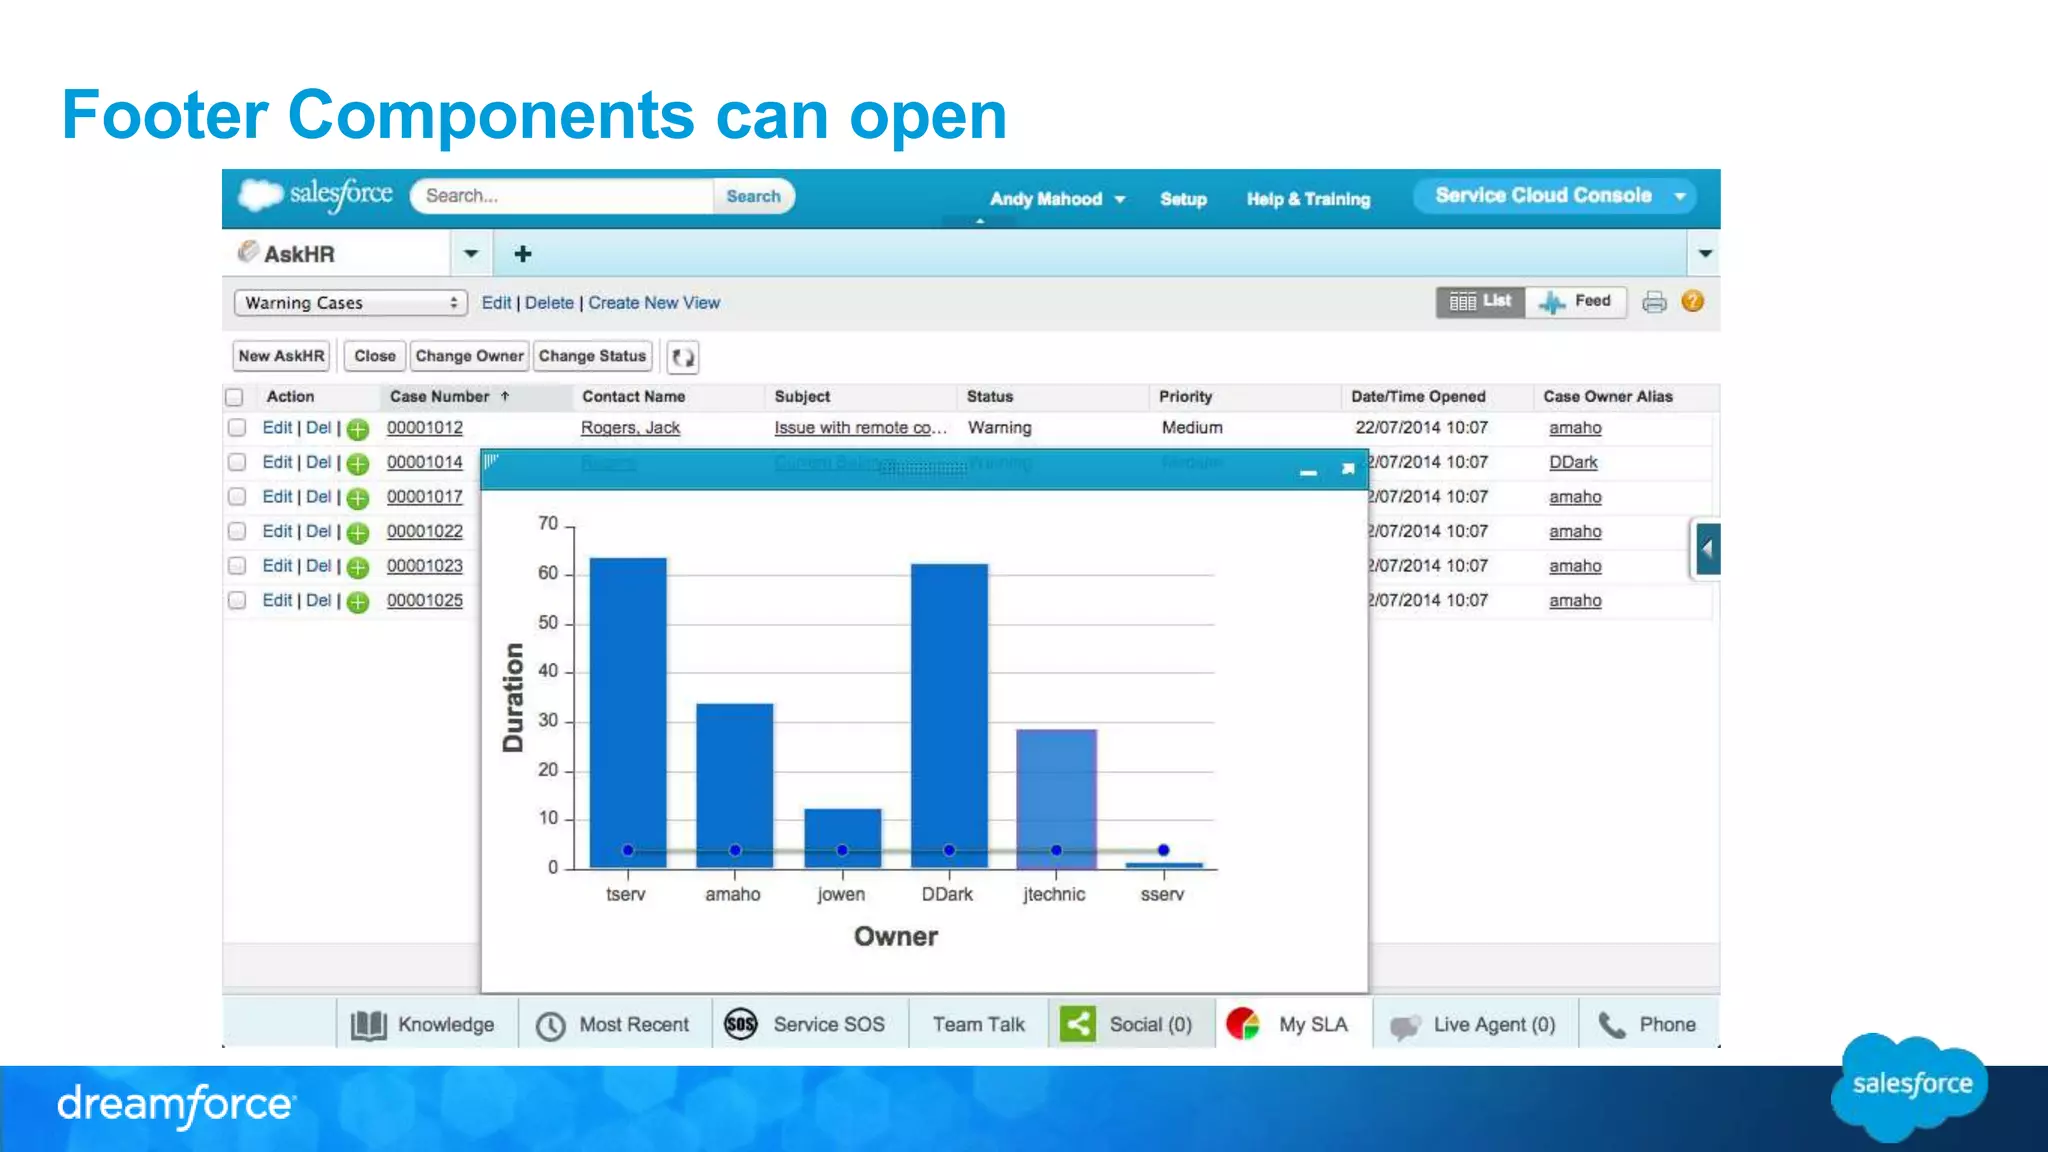Image resolution: width=2048 pixels, height=1152 pixels.
Task: Click into the Search input field
Action: (x=563, y=196)
